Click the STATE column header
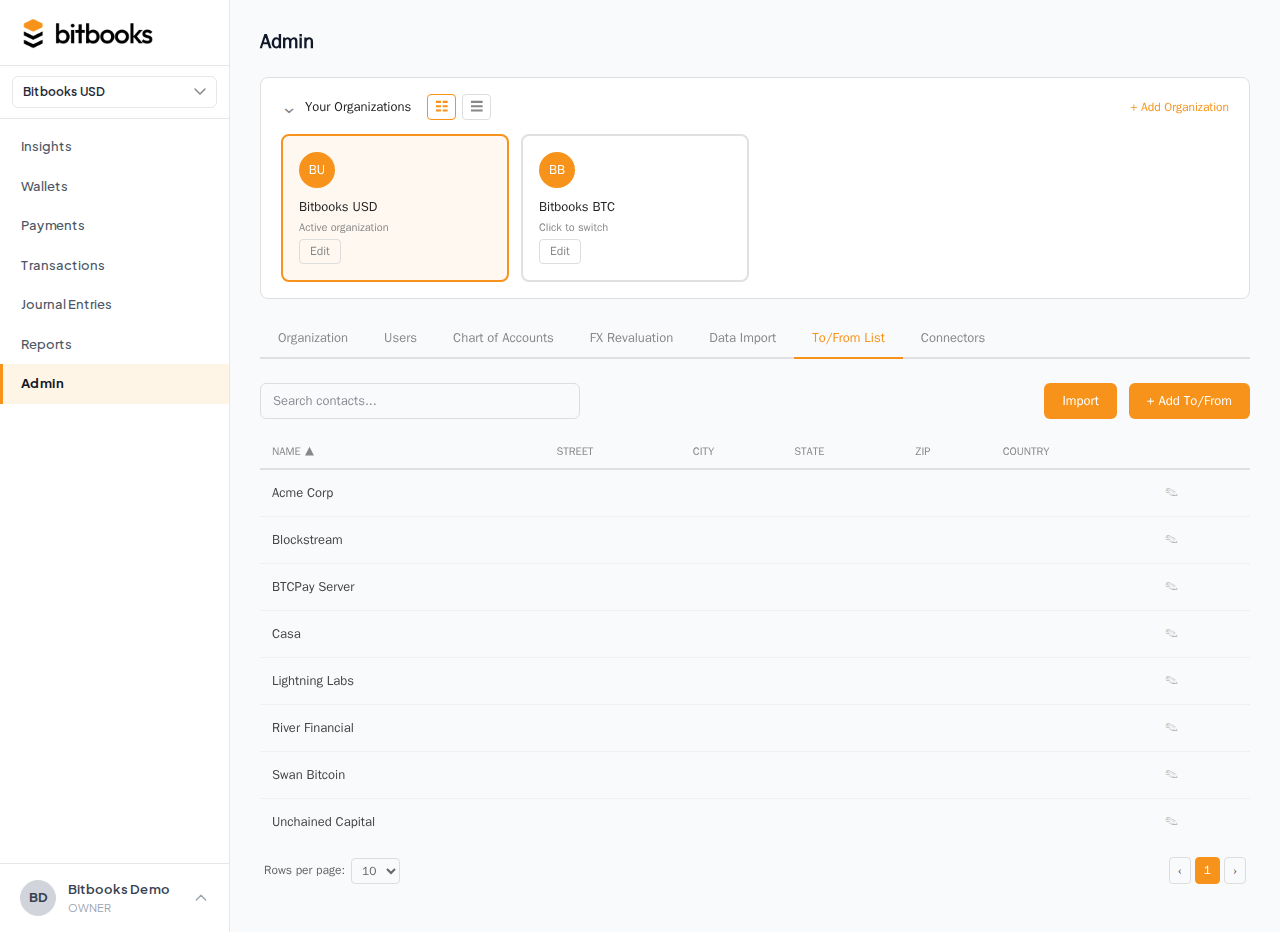 [809, 451]
